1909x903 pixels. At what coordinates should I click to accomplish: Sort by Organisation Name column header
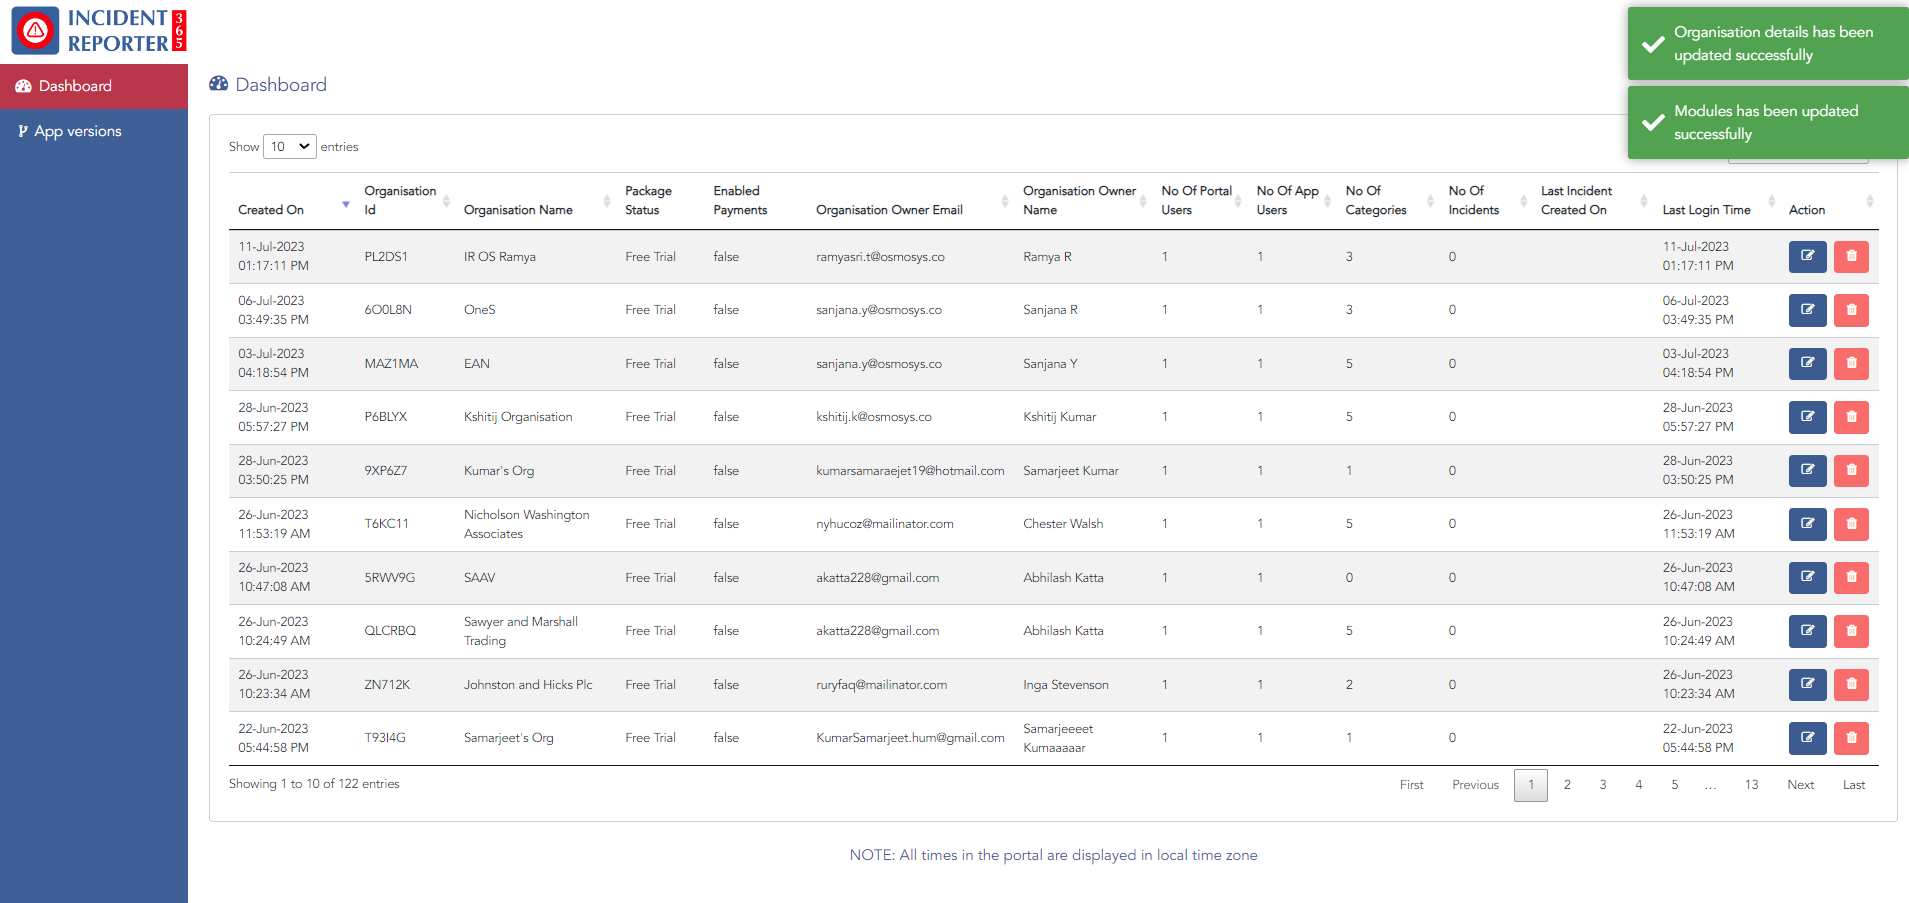[x=518, y=210]
